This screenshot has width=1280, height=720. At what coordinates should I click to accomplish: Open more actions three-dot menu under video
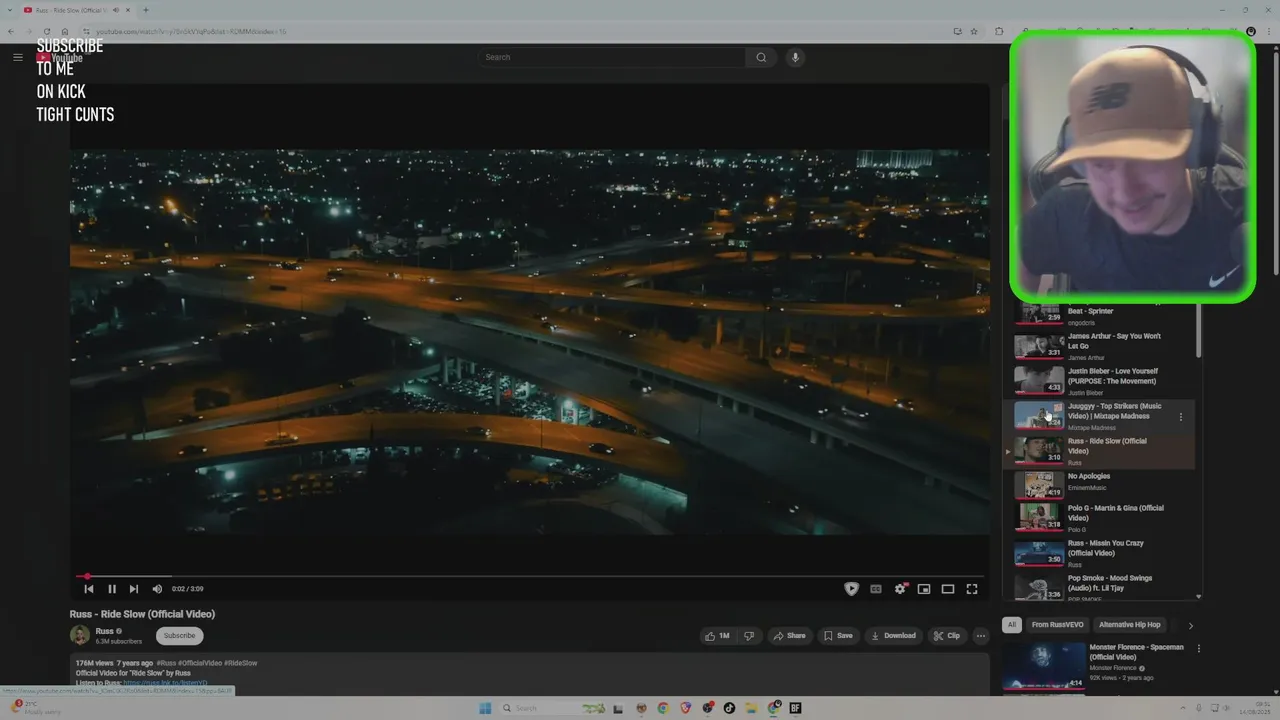tap(981, 635)
